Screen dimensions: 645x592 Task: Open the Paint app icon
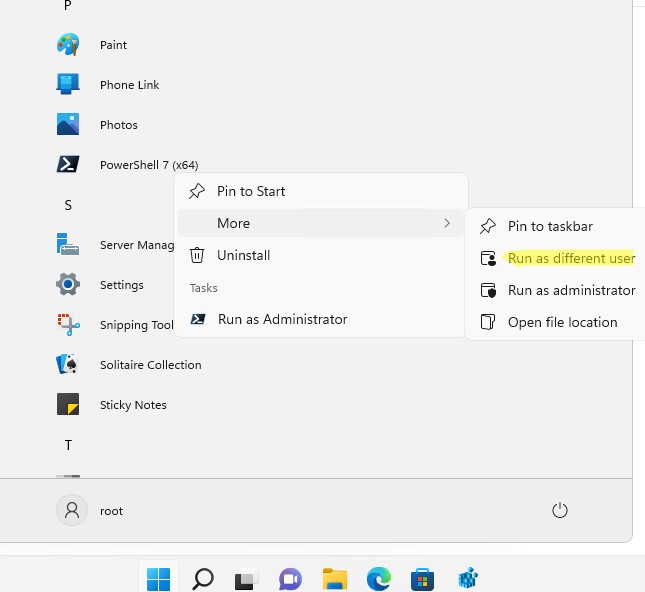click(x=68, y=44)
